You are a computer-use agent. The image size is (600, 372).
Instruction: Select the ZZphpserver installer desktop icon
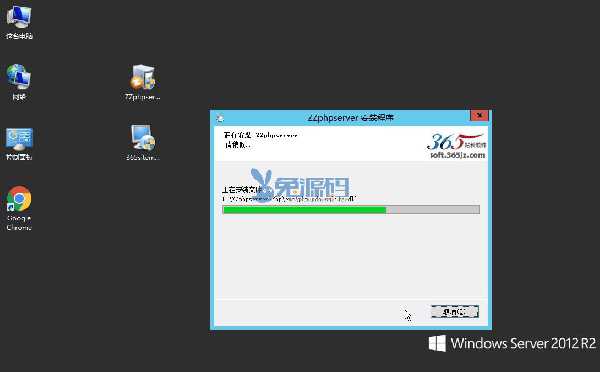point(142,82)
